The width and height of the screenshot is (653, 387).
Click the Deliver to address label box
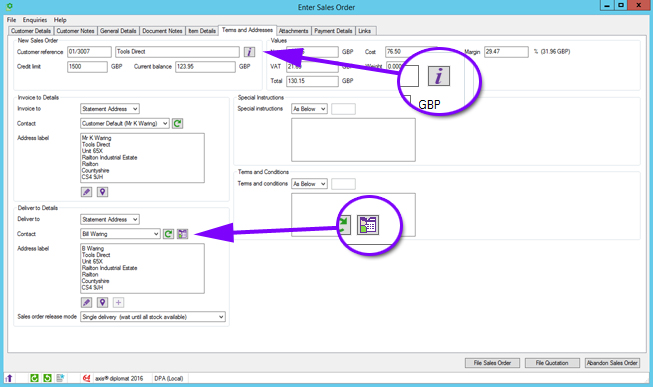tap(142, 268)
